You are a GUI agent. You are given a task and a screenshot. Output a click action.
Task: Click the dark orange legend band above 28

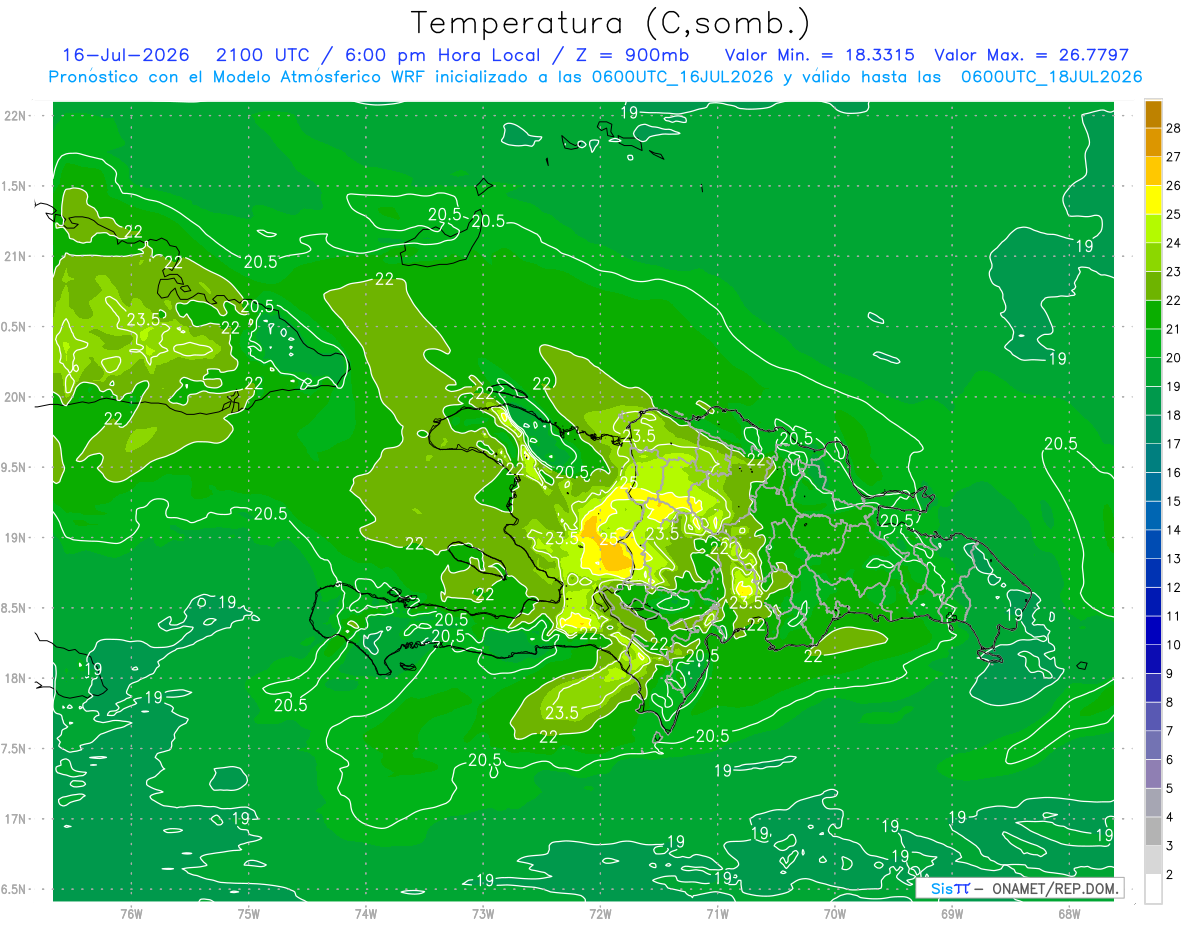click(1153, 114)
